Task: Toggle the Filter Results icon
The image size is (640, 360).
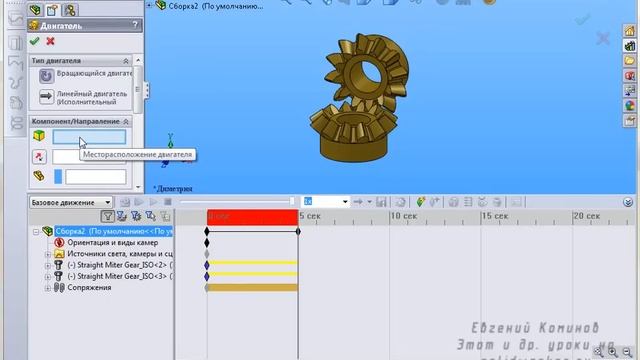Action: click(165, 216)
